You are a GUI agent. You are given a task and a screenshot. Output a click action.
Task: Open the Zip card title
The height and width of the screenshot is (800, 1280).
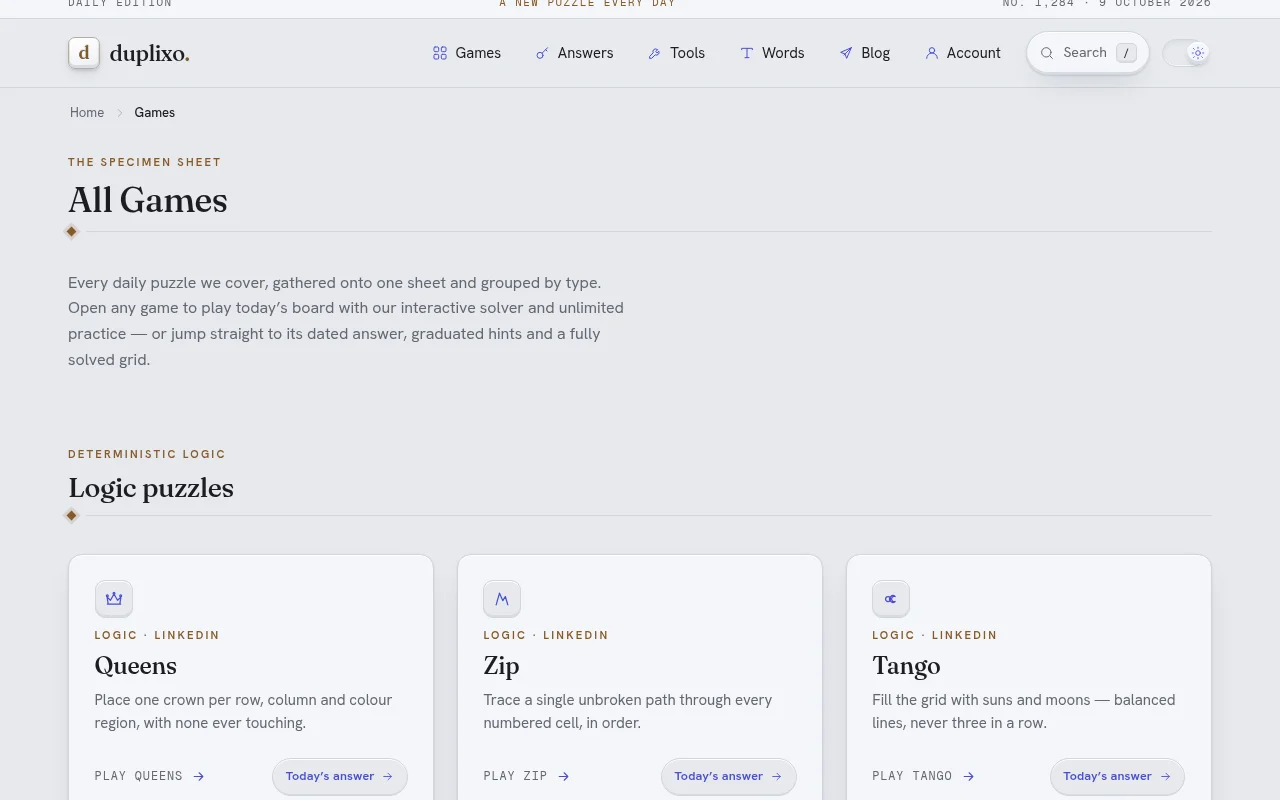point(501,666)
